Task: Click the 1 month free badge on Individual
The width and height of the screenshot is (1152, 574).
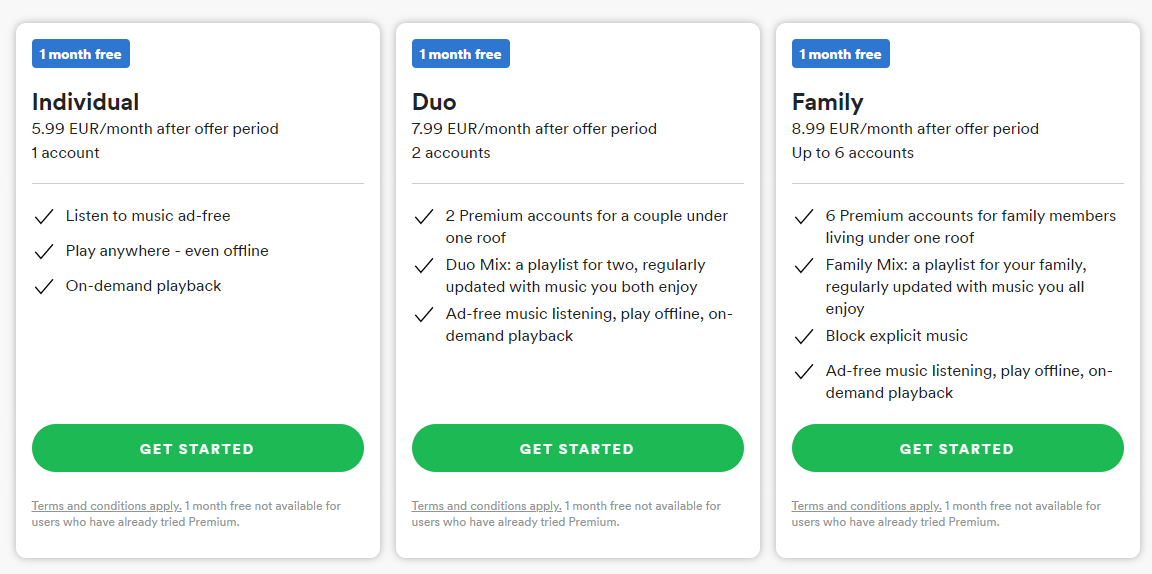Action: (81, 54)
